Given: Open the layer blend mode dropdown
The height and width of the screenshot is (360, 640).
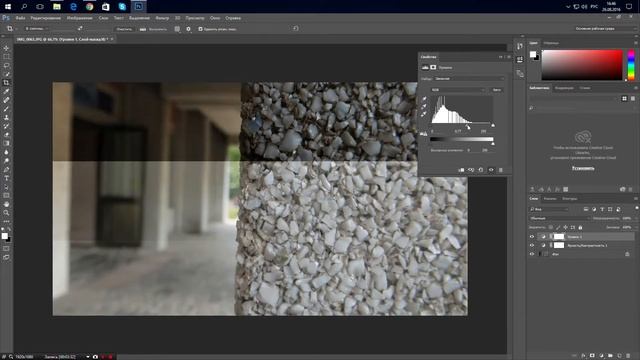Looking at the screenshot, I should coord(559,218).
